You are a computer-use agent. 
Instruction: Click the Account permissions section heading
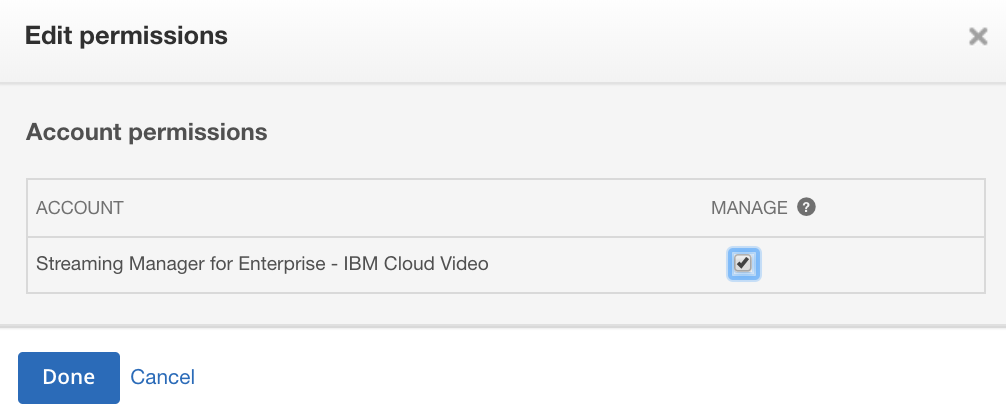pyautogui.click(x=146, y=132)
